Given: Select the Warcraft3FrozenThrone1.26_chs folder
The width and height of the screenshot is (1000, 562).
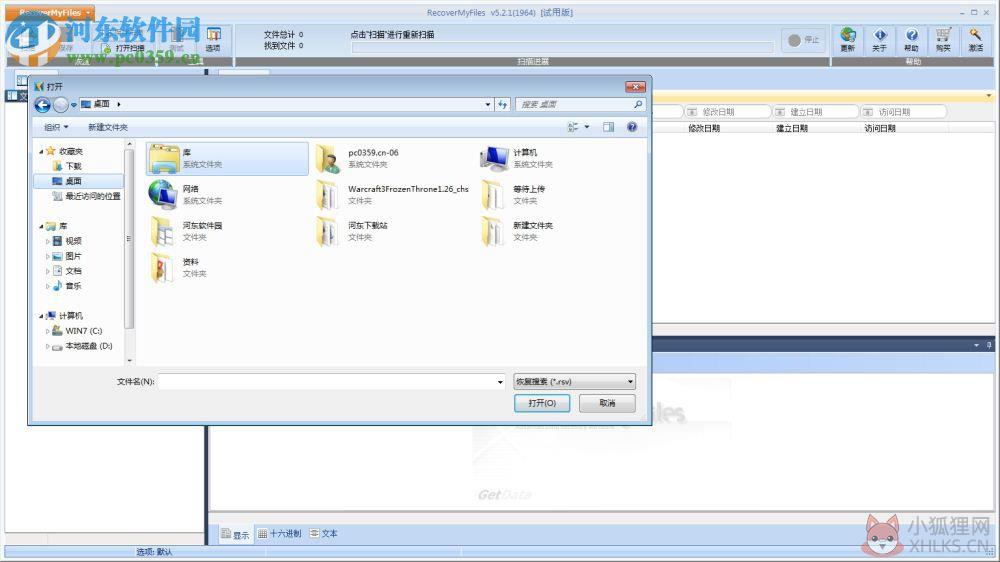Looking at the screenshot, I should [392, 195].
